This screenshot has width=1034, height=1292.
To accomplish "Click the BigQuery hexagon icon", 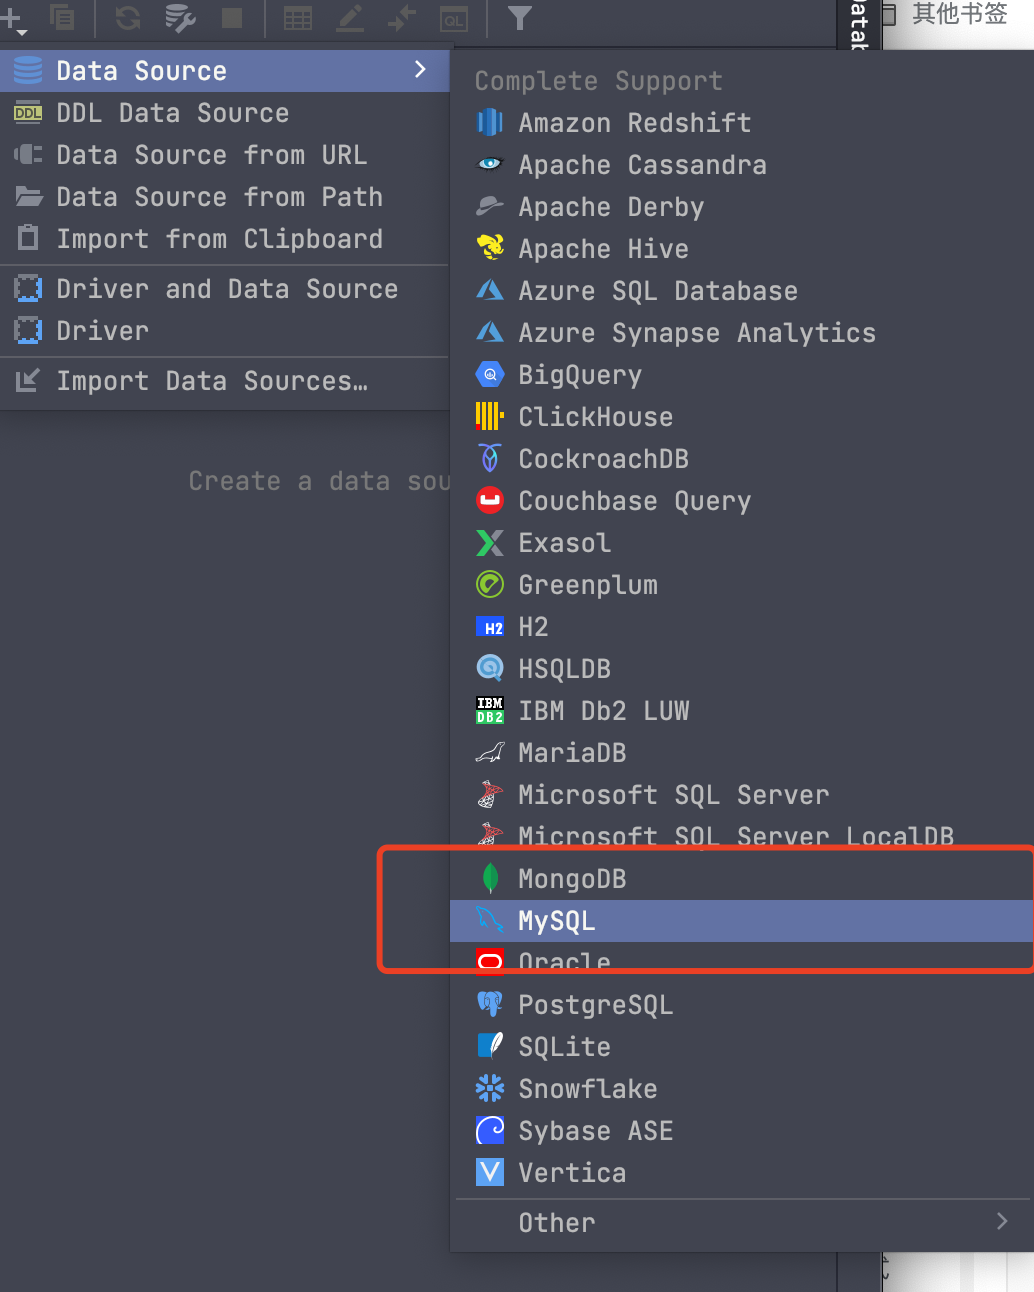I will (x=490, y=375).
